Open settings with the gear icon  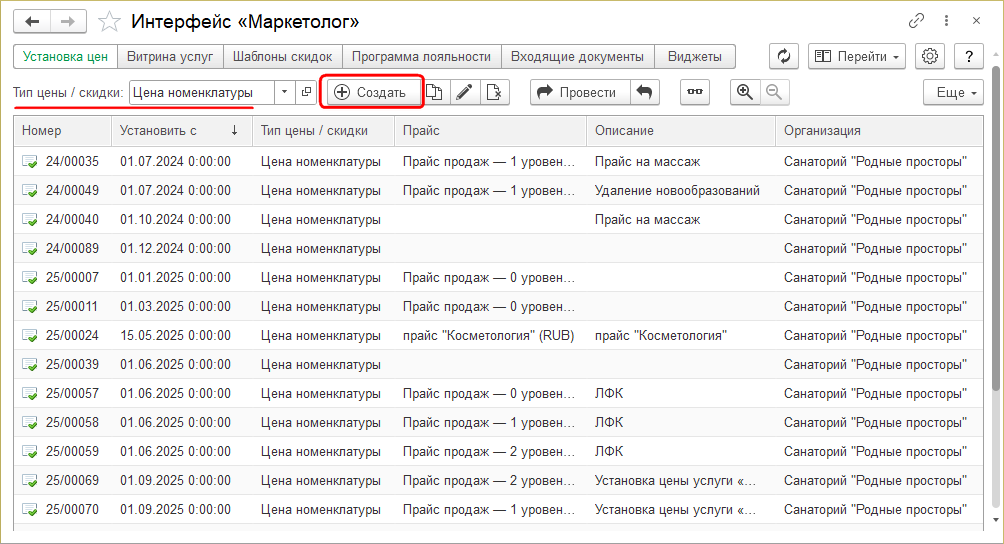[930, 57]
